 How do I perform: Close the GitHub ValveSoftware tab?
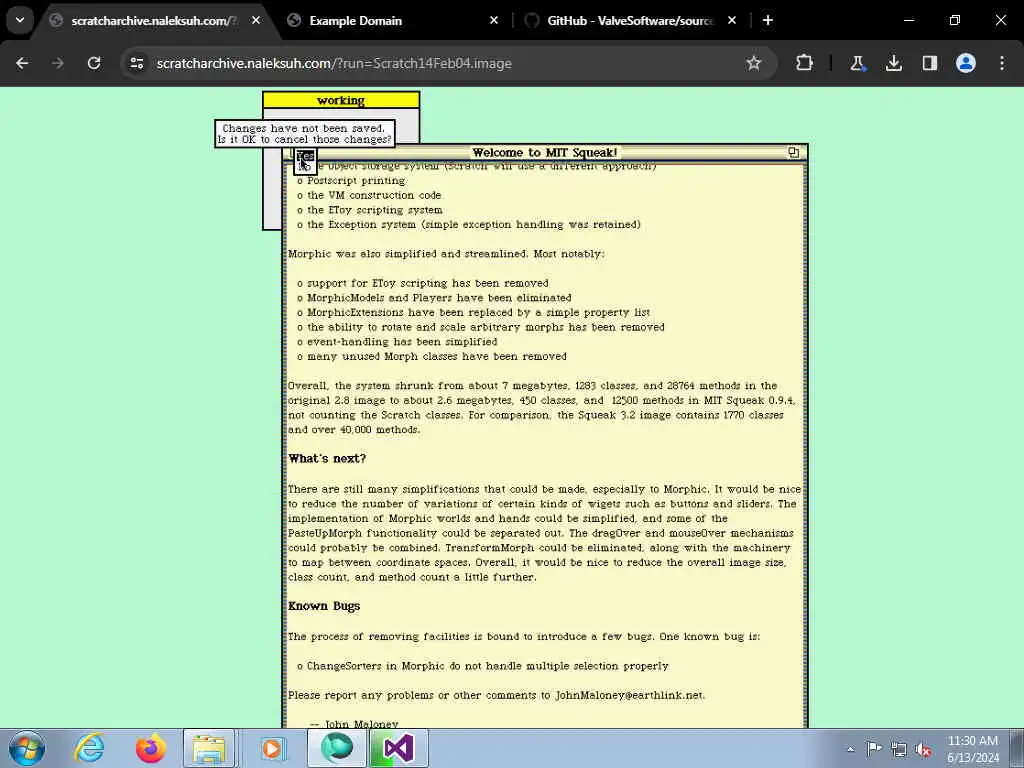[732, 20]
